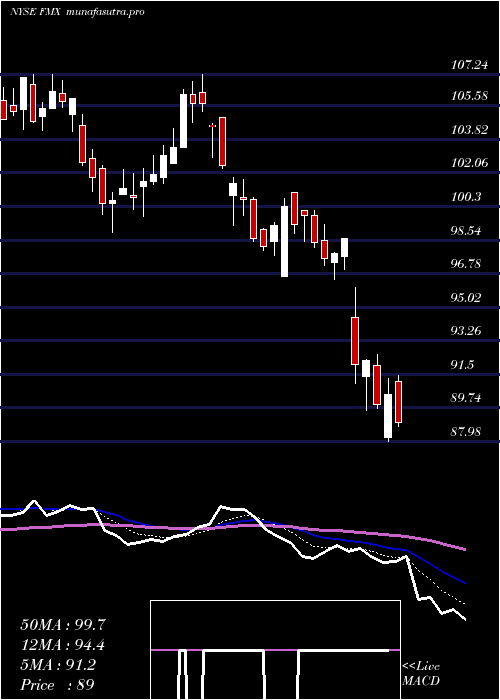500x700 pixels.
Task: Click the 5MA : 91.2 readout
Action: click(x=58, y=665)
